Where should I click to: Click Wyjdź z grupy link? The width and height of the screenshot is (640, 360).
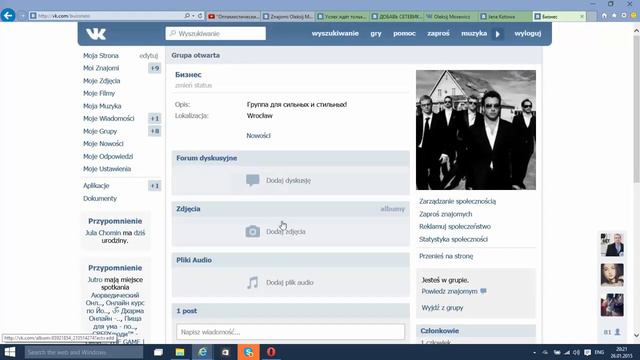pos(442,308)
